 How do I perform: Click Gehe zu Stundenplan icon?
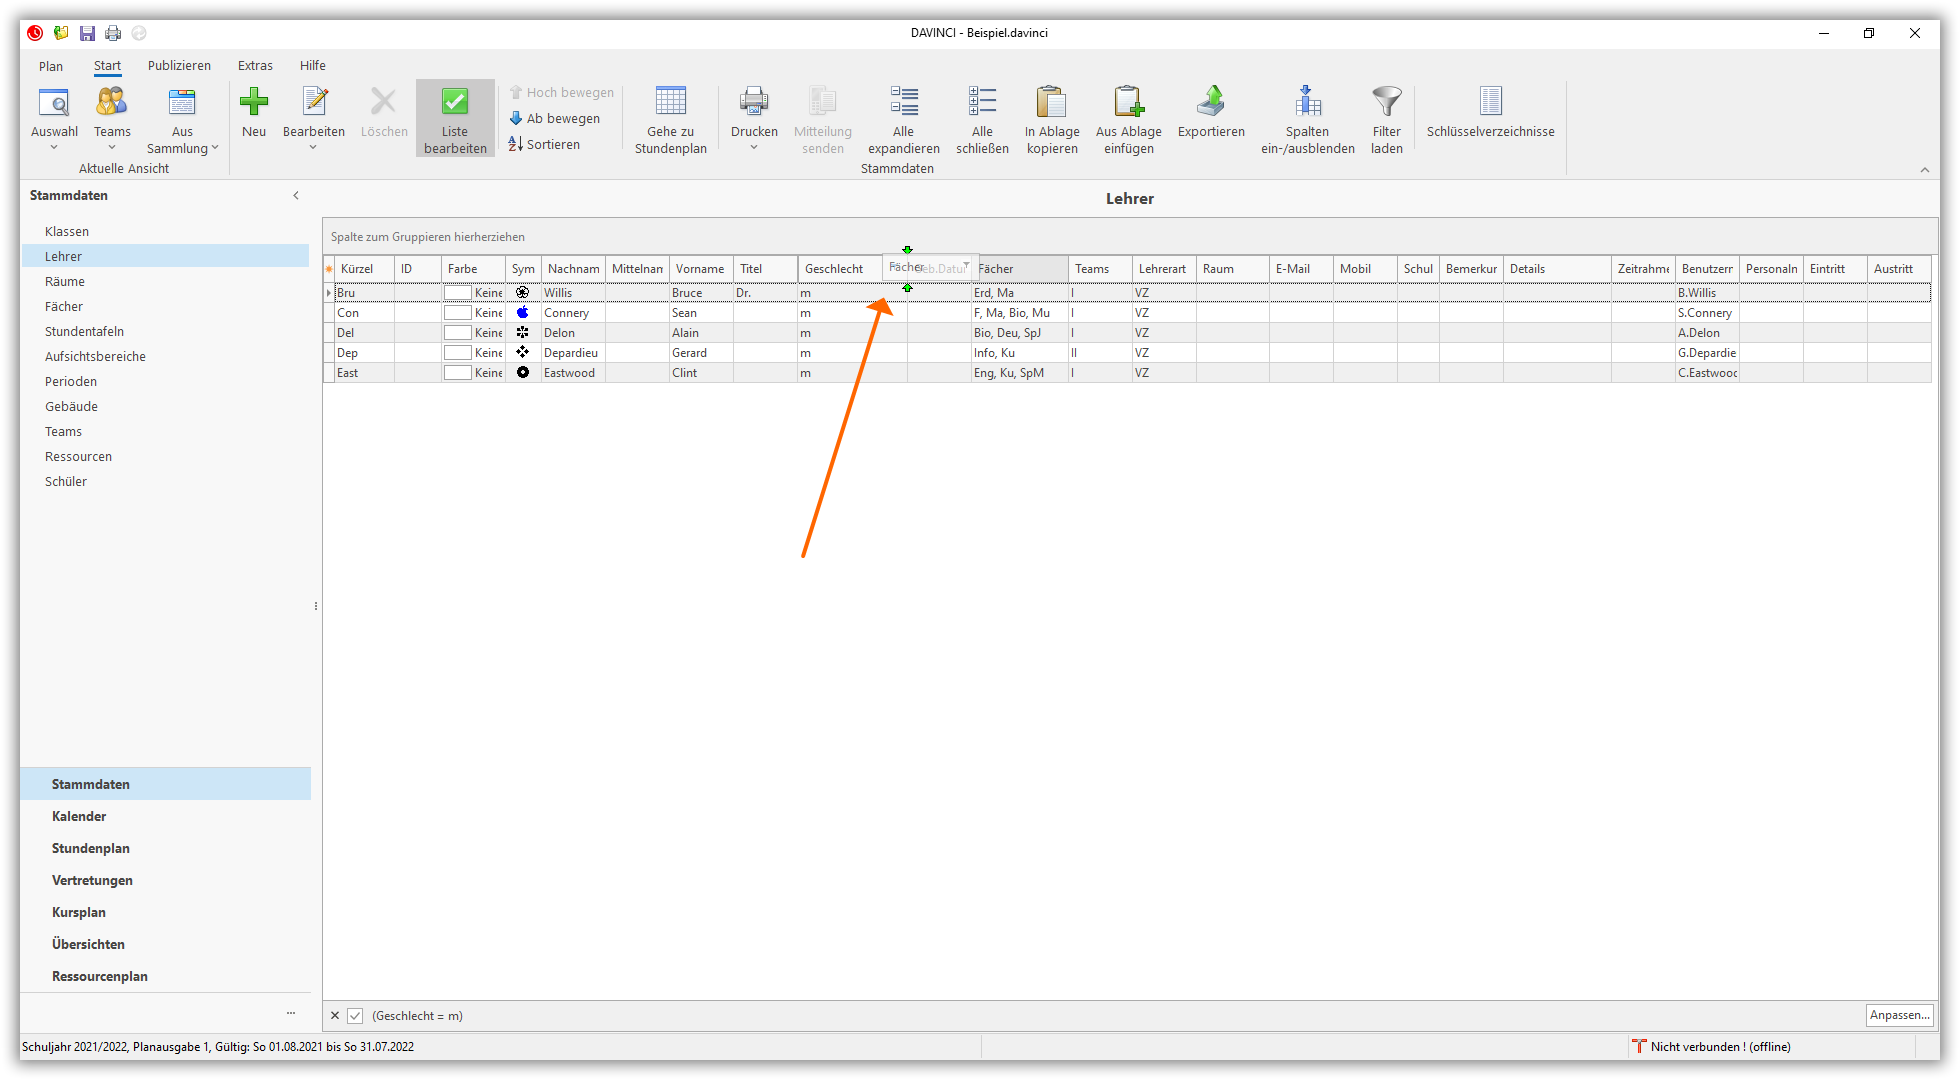(x=670, y=102)
